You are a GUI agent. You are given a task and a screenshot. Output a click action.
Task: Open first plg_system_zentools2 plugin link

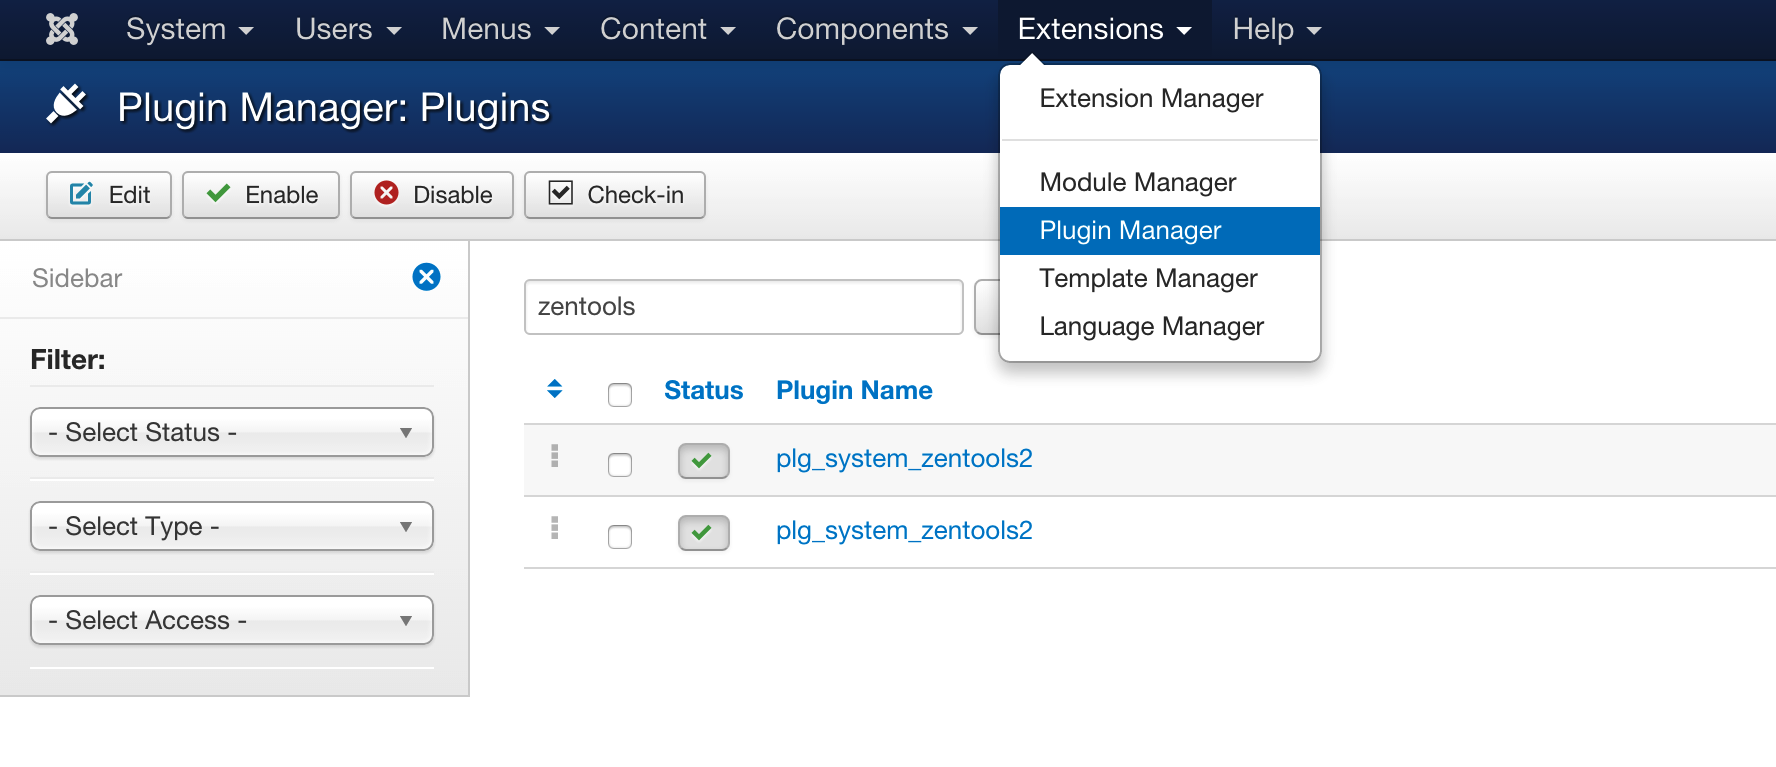(904, 458)
